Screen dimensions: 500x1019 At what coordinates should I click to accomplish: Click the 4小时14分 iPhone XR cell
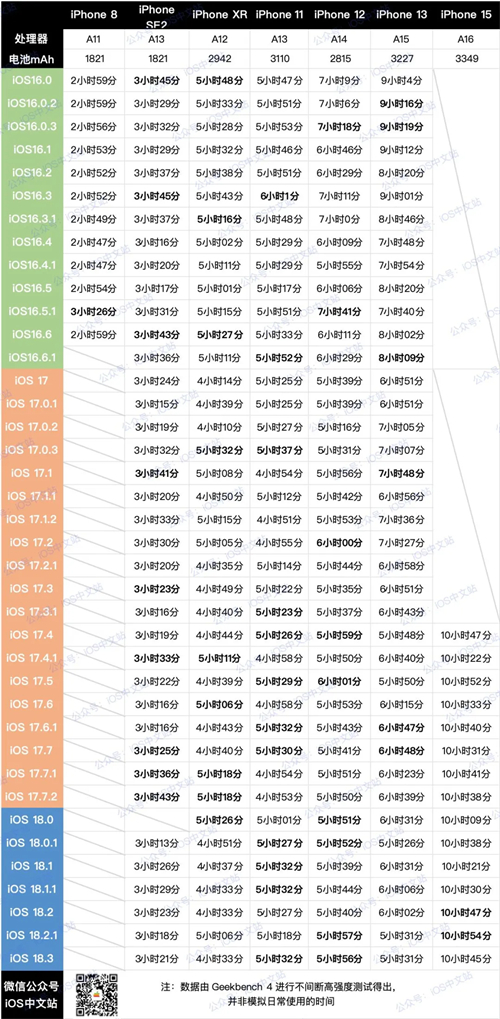point(220,381)
